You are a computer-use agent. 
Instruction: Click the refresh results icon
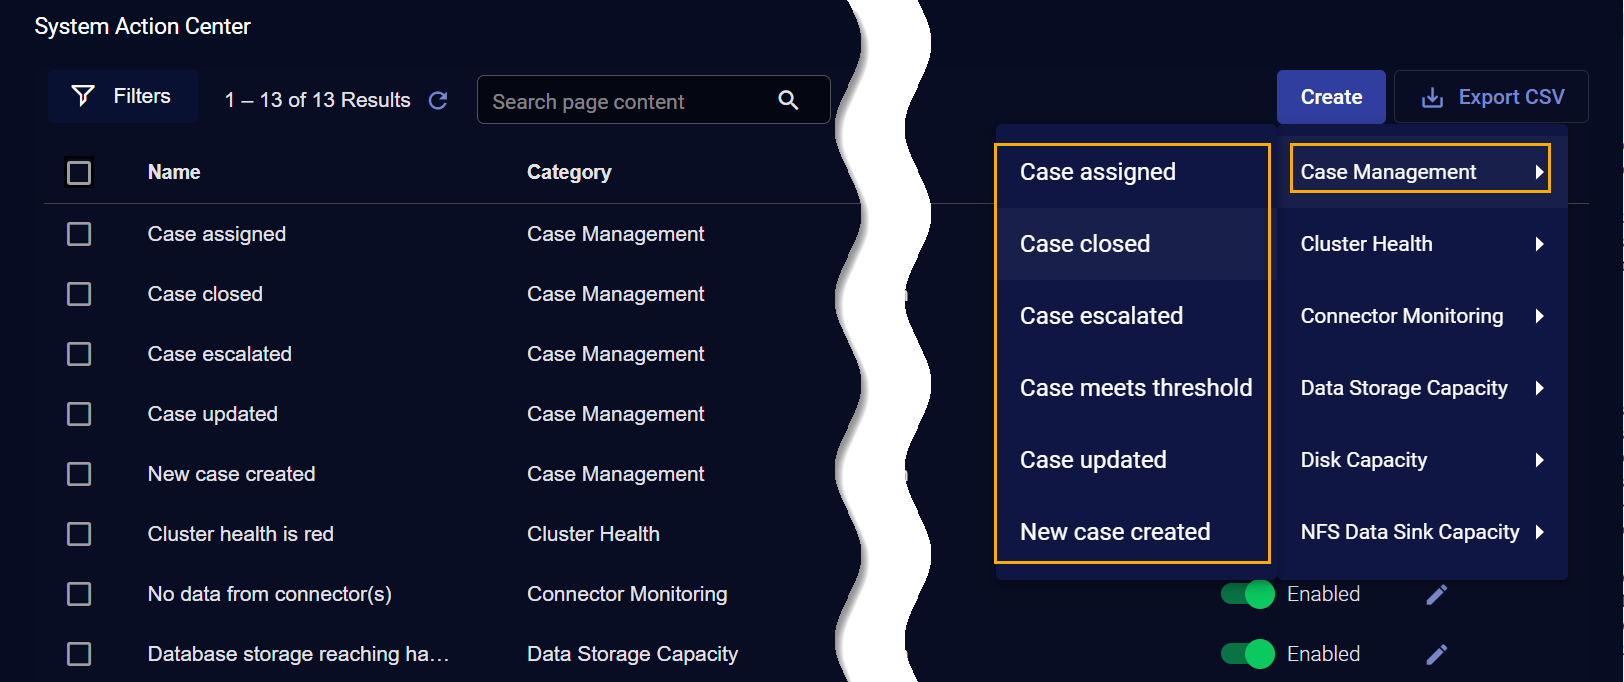tap(438, 100)
